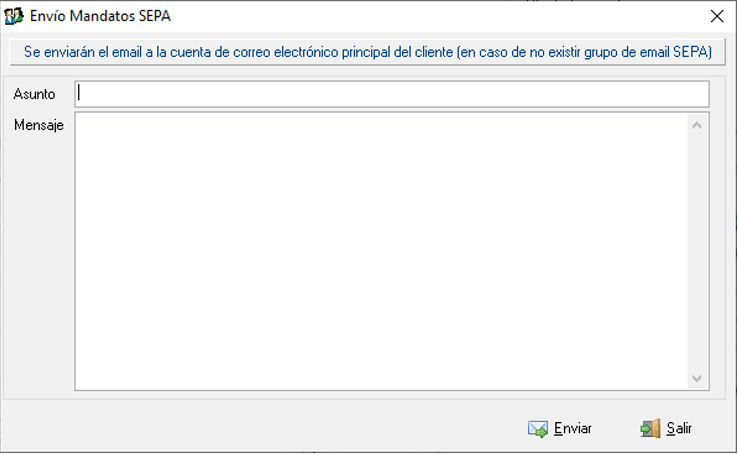Screen dimensions: 738x455
Task: Click the envelope icon on Enviar
Action: click(x=537, y=429)
